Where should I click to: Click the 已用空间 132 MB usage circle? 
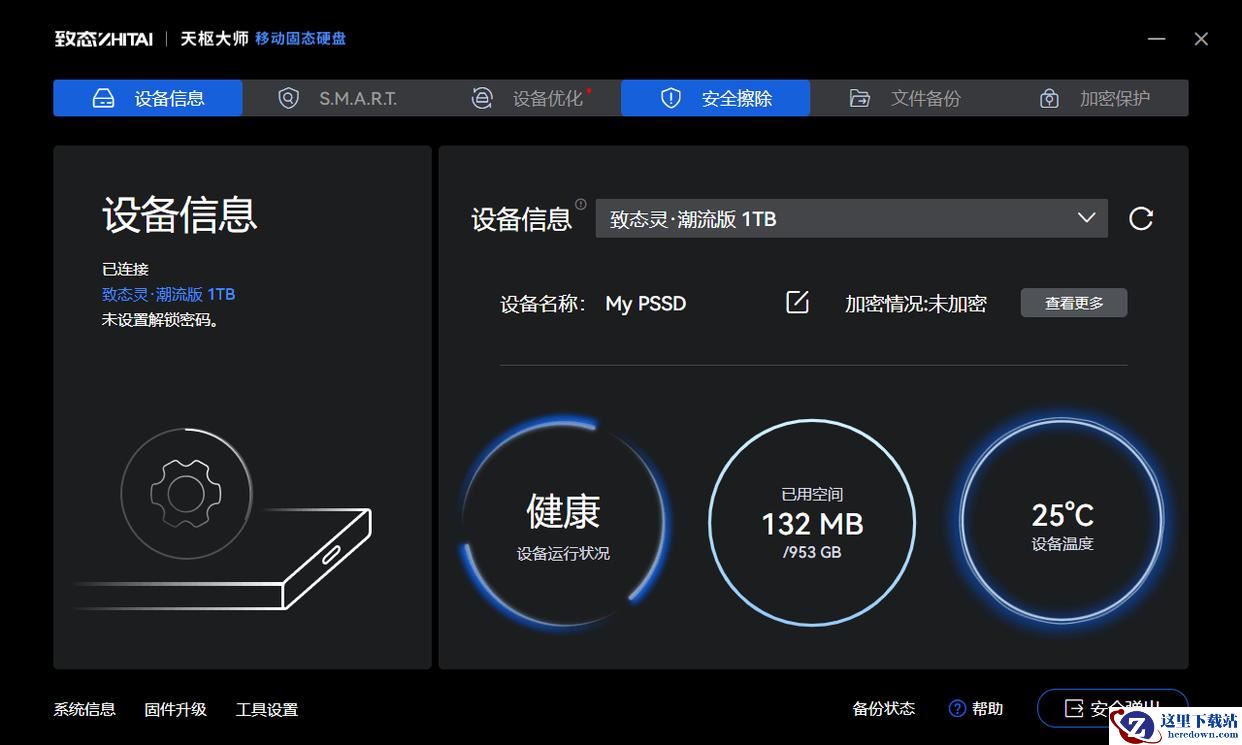pyautogui.click(x=811, y=522)
